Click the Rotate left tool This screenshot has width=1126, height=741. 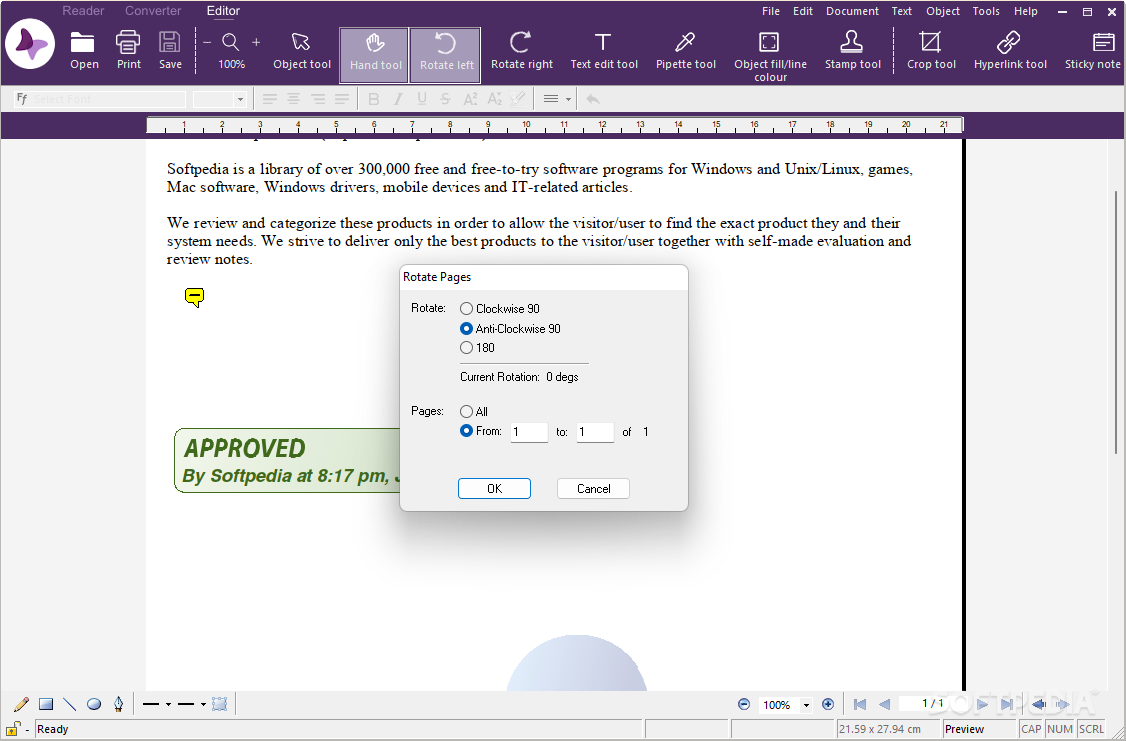[x=446, y=55]
